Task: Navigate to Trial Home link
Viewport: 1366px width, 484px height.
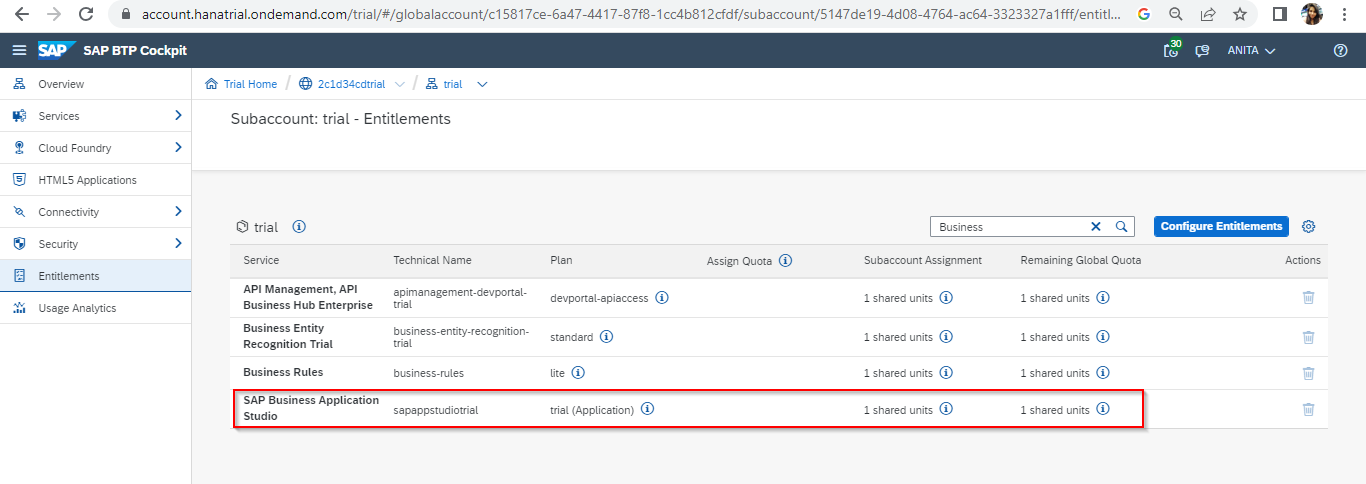Action: [x=250, y=84]
